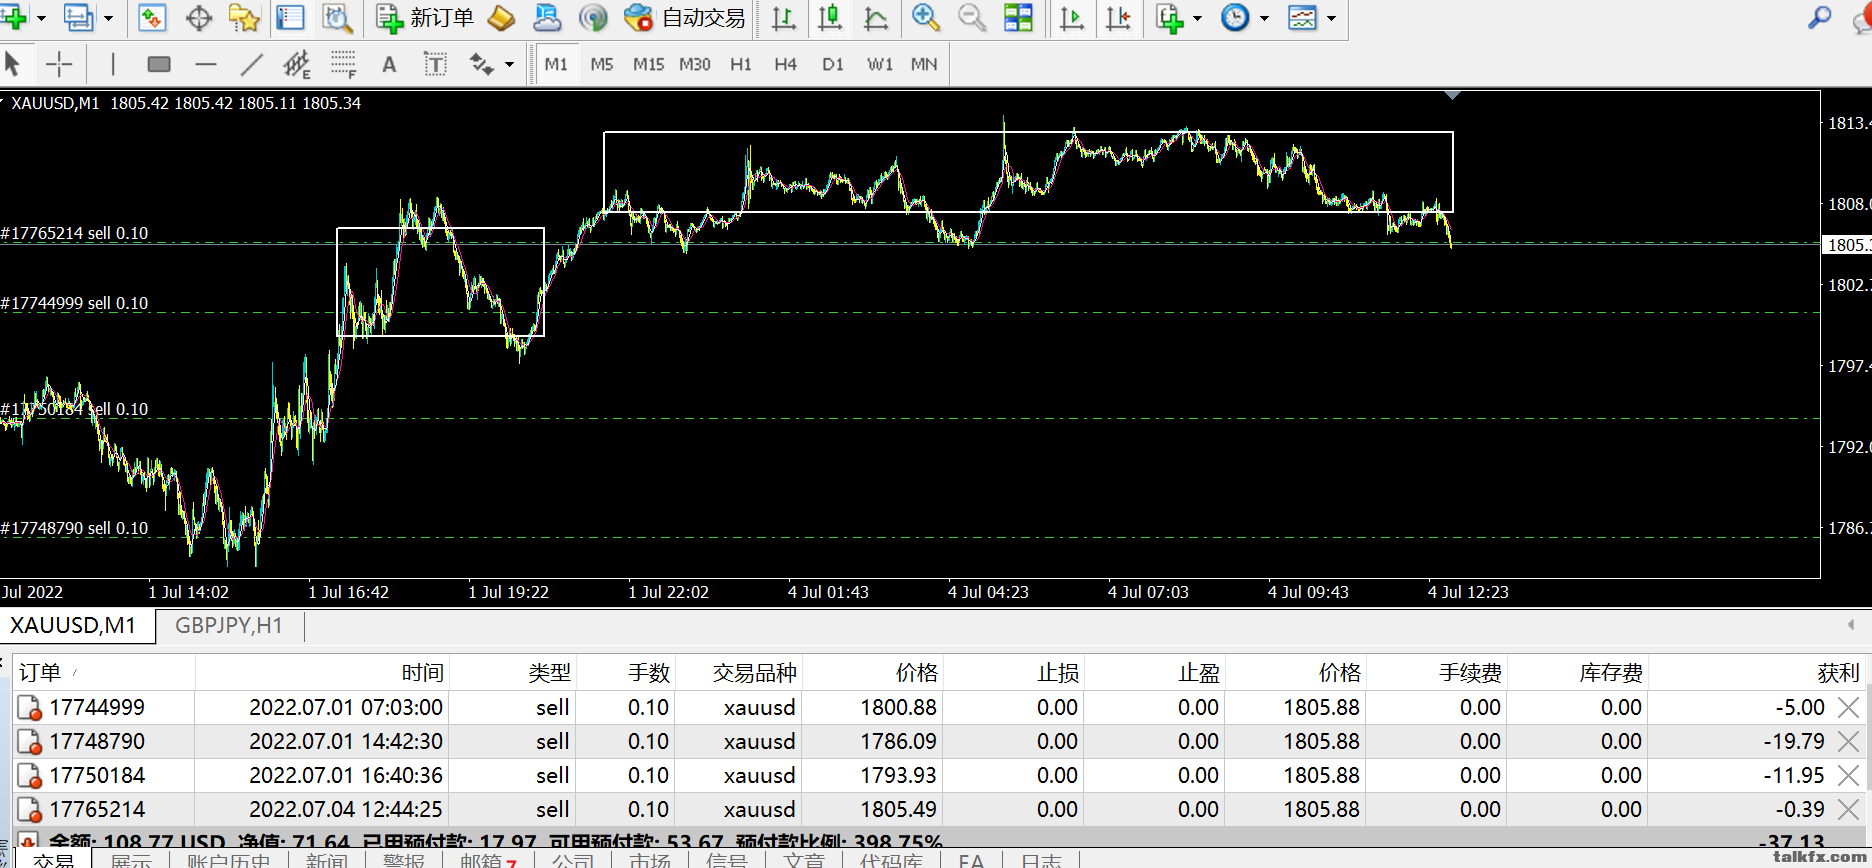Open the templates dropdown arrow
This screenshot has height=868, width=1872.
pos(1331,18)
